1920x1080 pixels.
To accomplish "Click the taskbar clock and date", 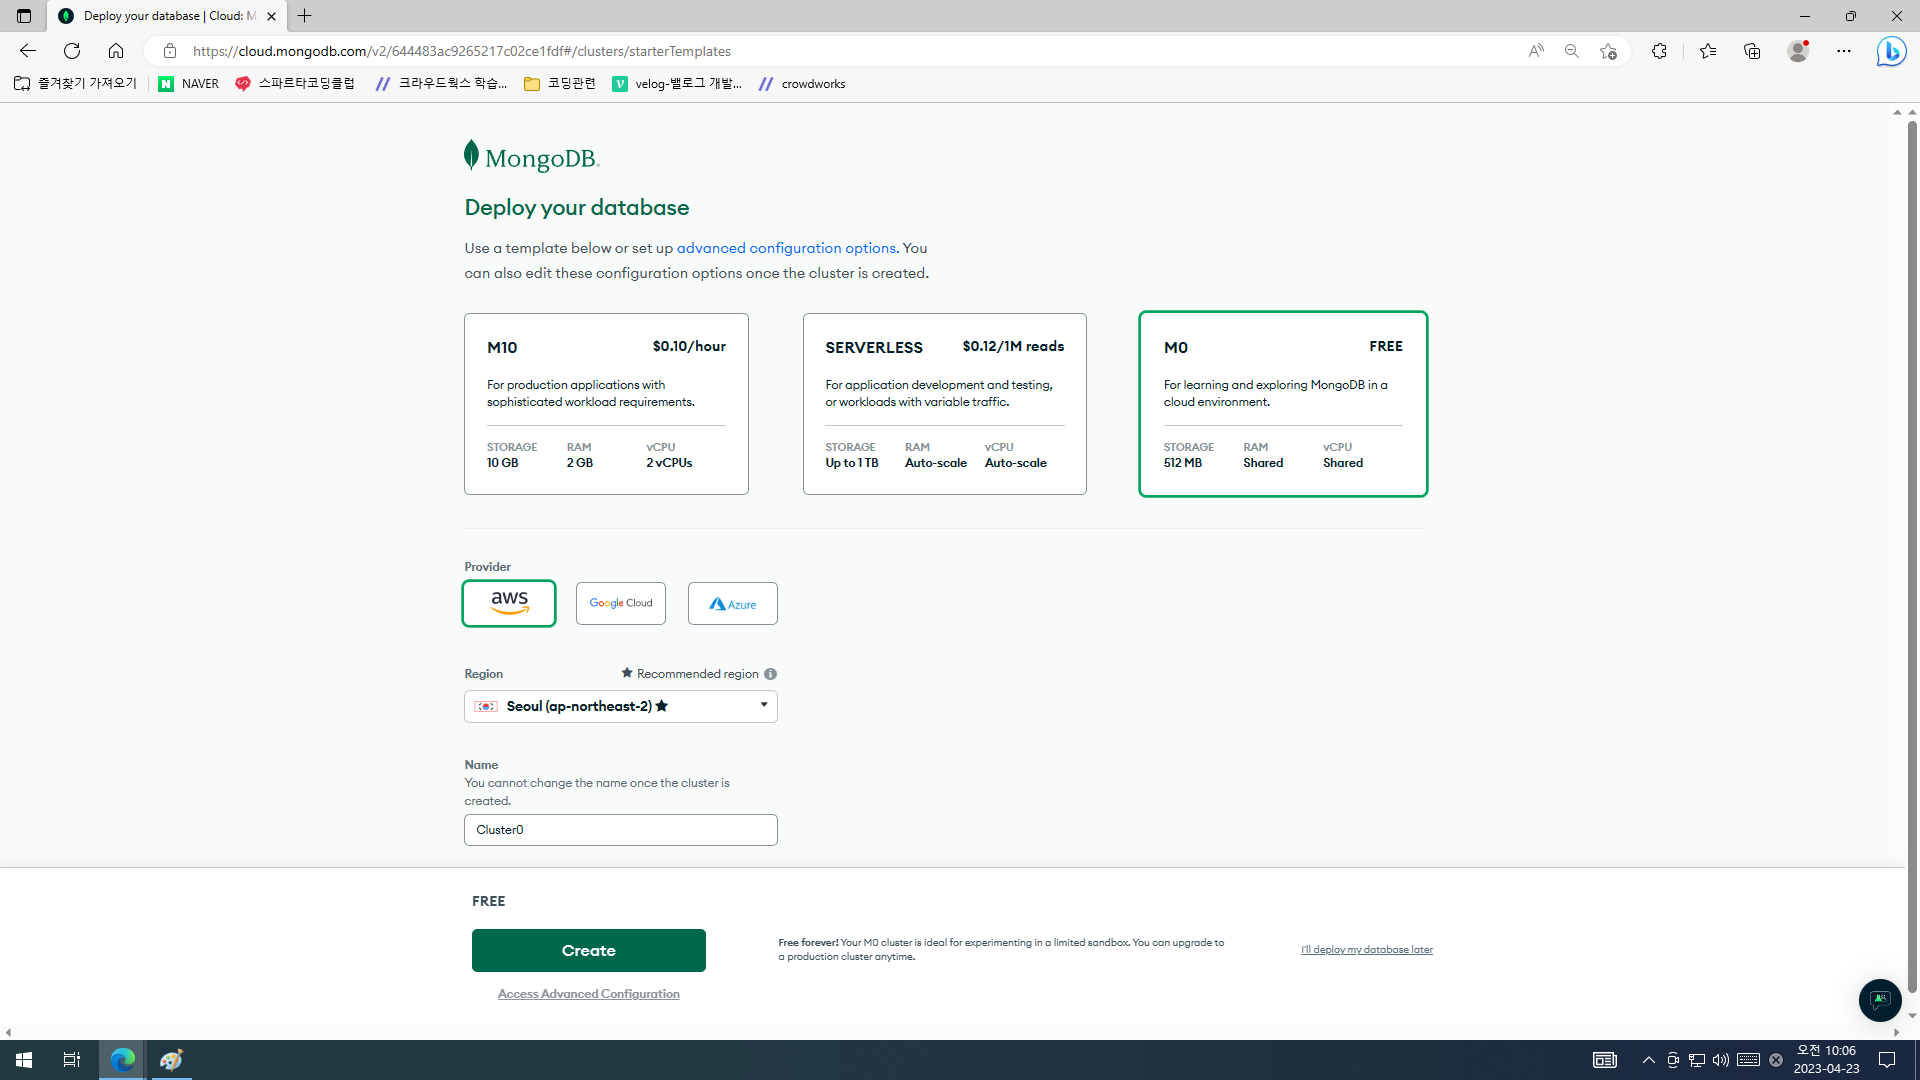I will tap(1826, 1060).
